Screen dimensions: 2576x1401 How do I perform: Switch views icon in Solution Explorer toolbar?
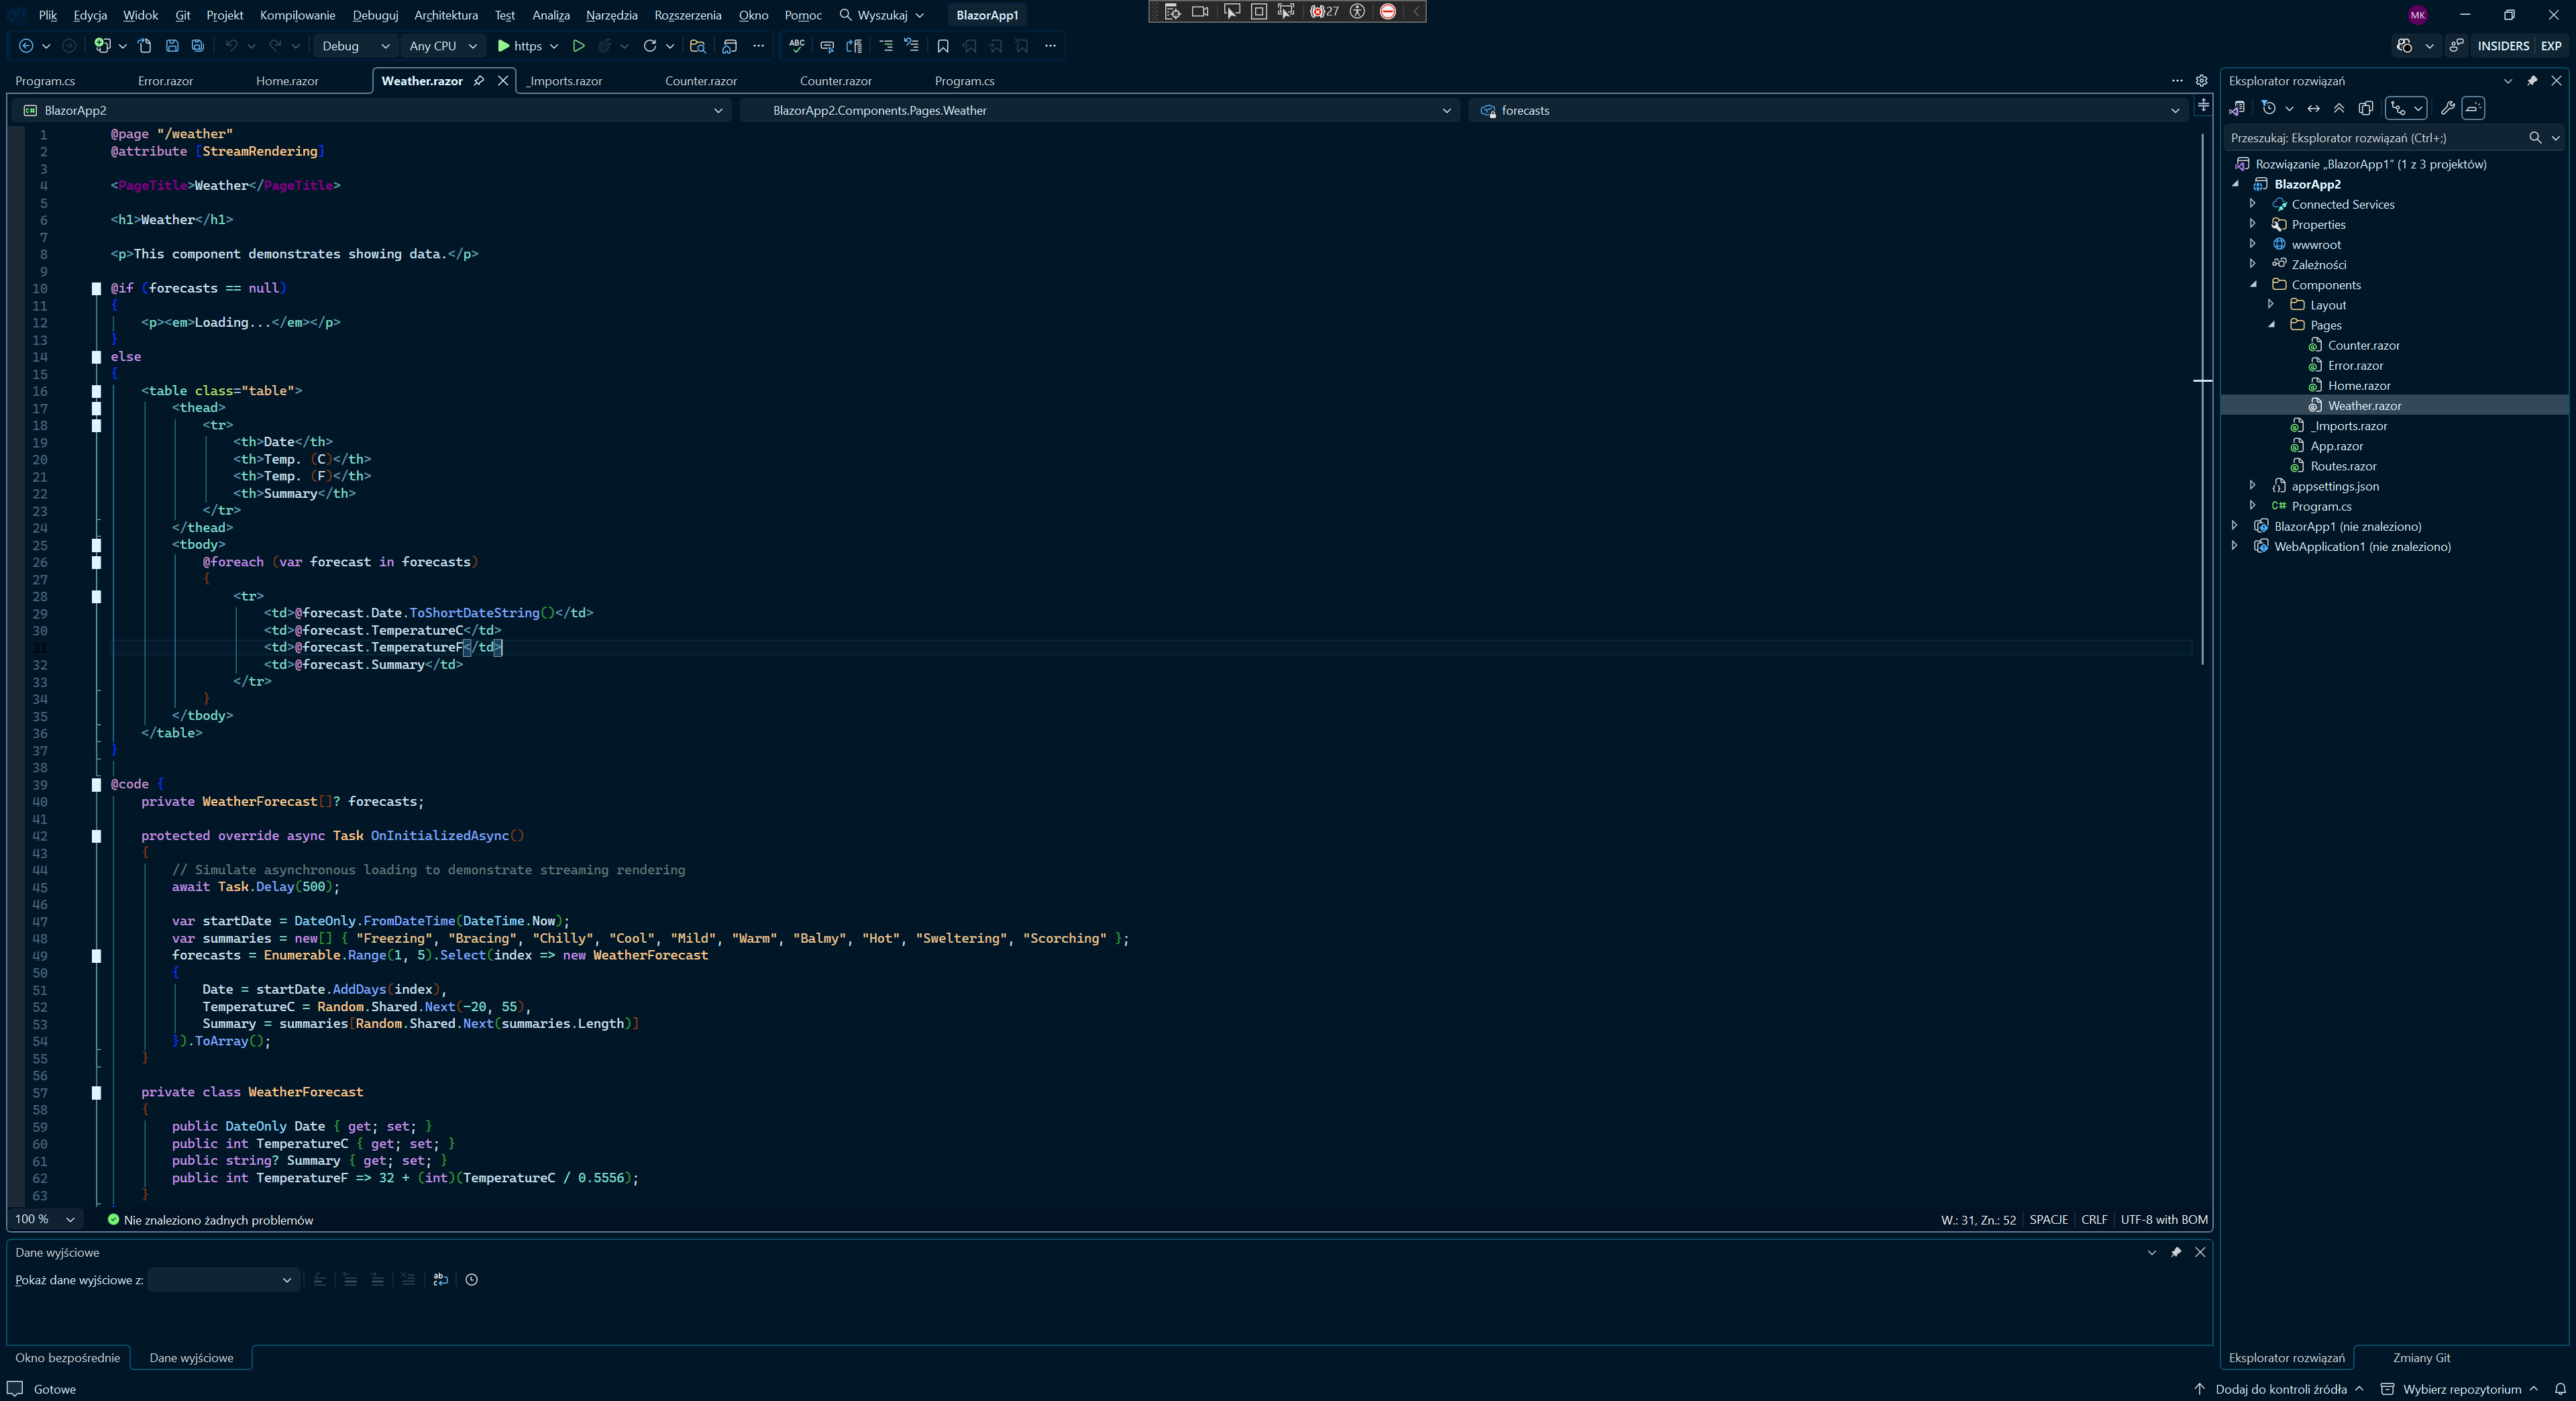pos(2238,108)
